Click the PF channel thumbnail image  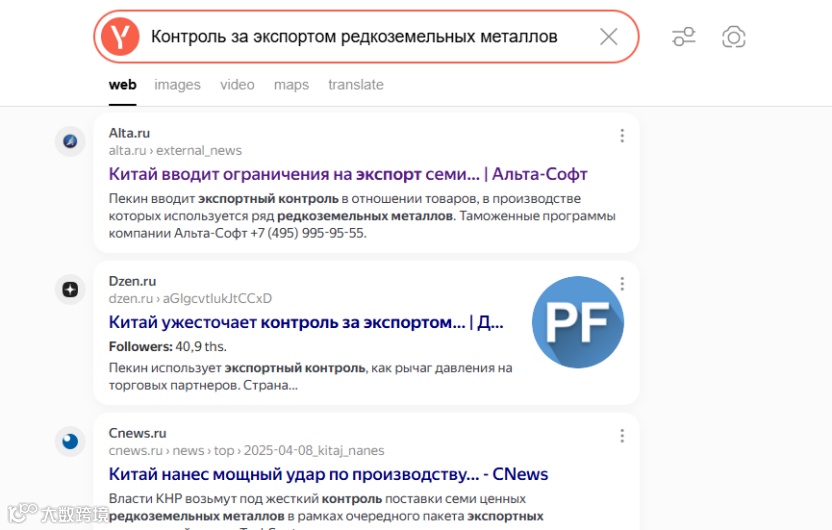[x=578, y=322]
